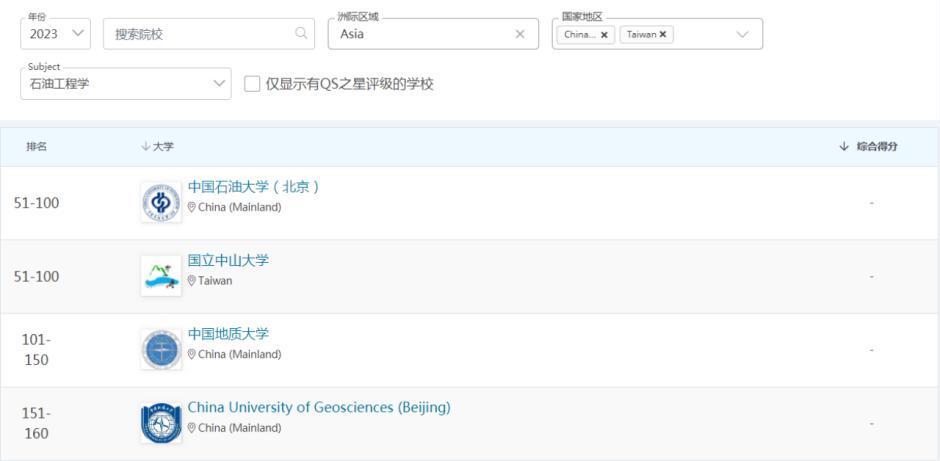Open 国立中山大学 link
The height and width of the screenshot is (461, 940).
click(x=228, y=261)
